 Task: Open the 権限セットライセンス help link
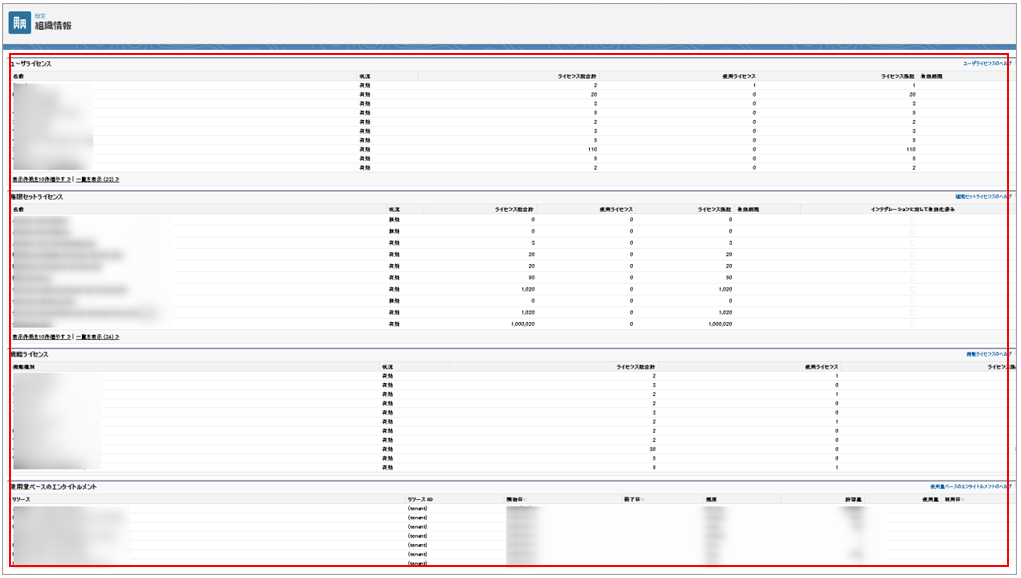coord(983,197)
